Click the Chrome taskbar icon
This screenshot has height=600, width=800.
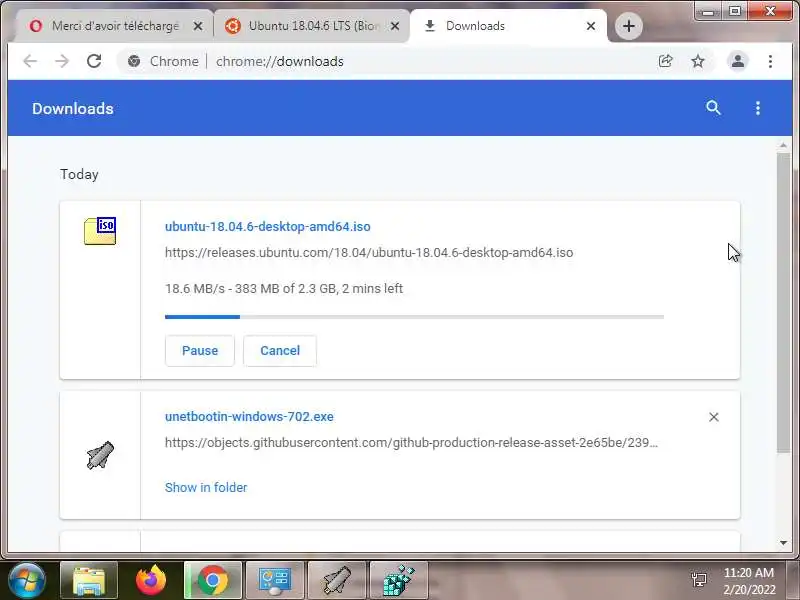[213, 580]
